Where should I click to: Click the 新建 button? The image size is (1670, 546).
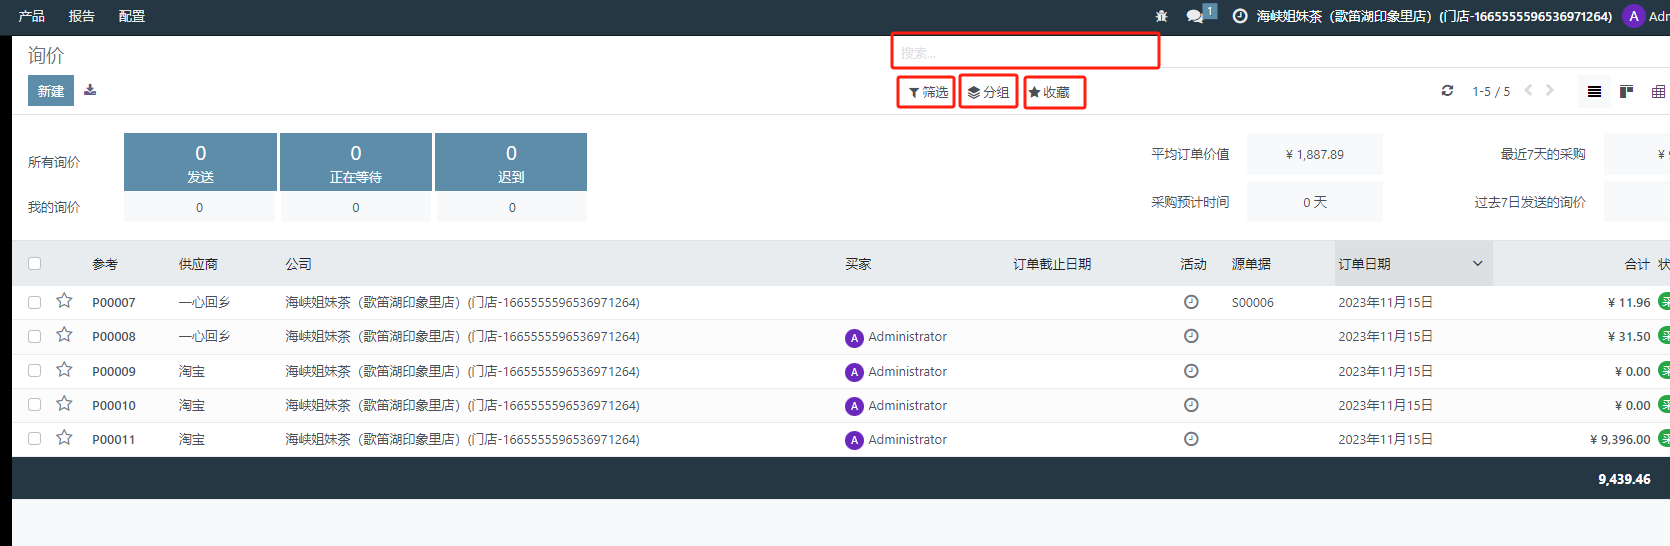(51, 91)
